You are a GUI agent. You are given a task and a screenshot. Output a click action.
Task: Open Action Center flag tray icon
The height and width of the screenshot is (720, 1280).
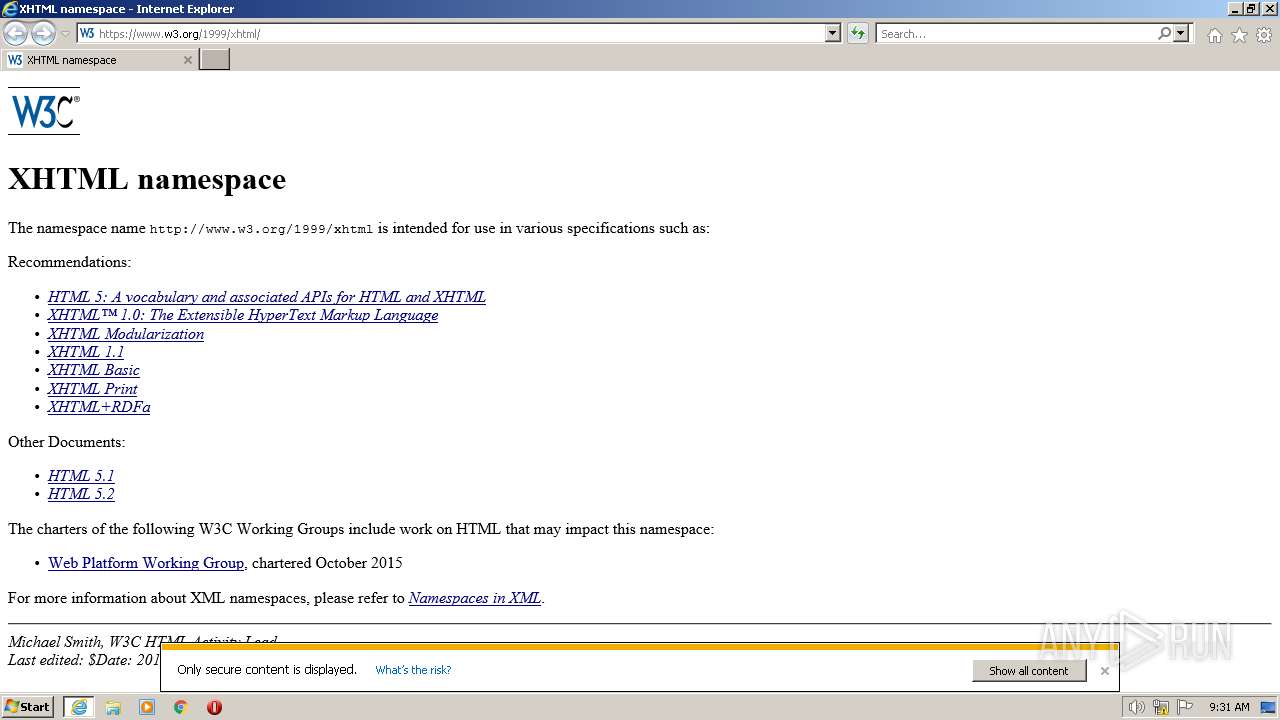click(x=1185, y=707)
